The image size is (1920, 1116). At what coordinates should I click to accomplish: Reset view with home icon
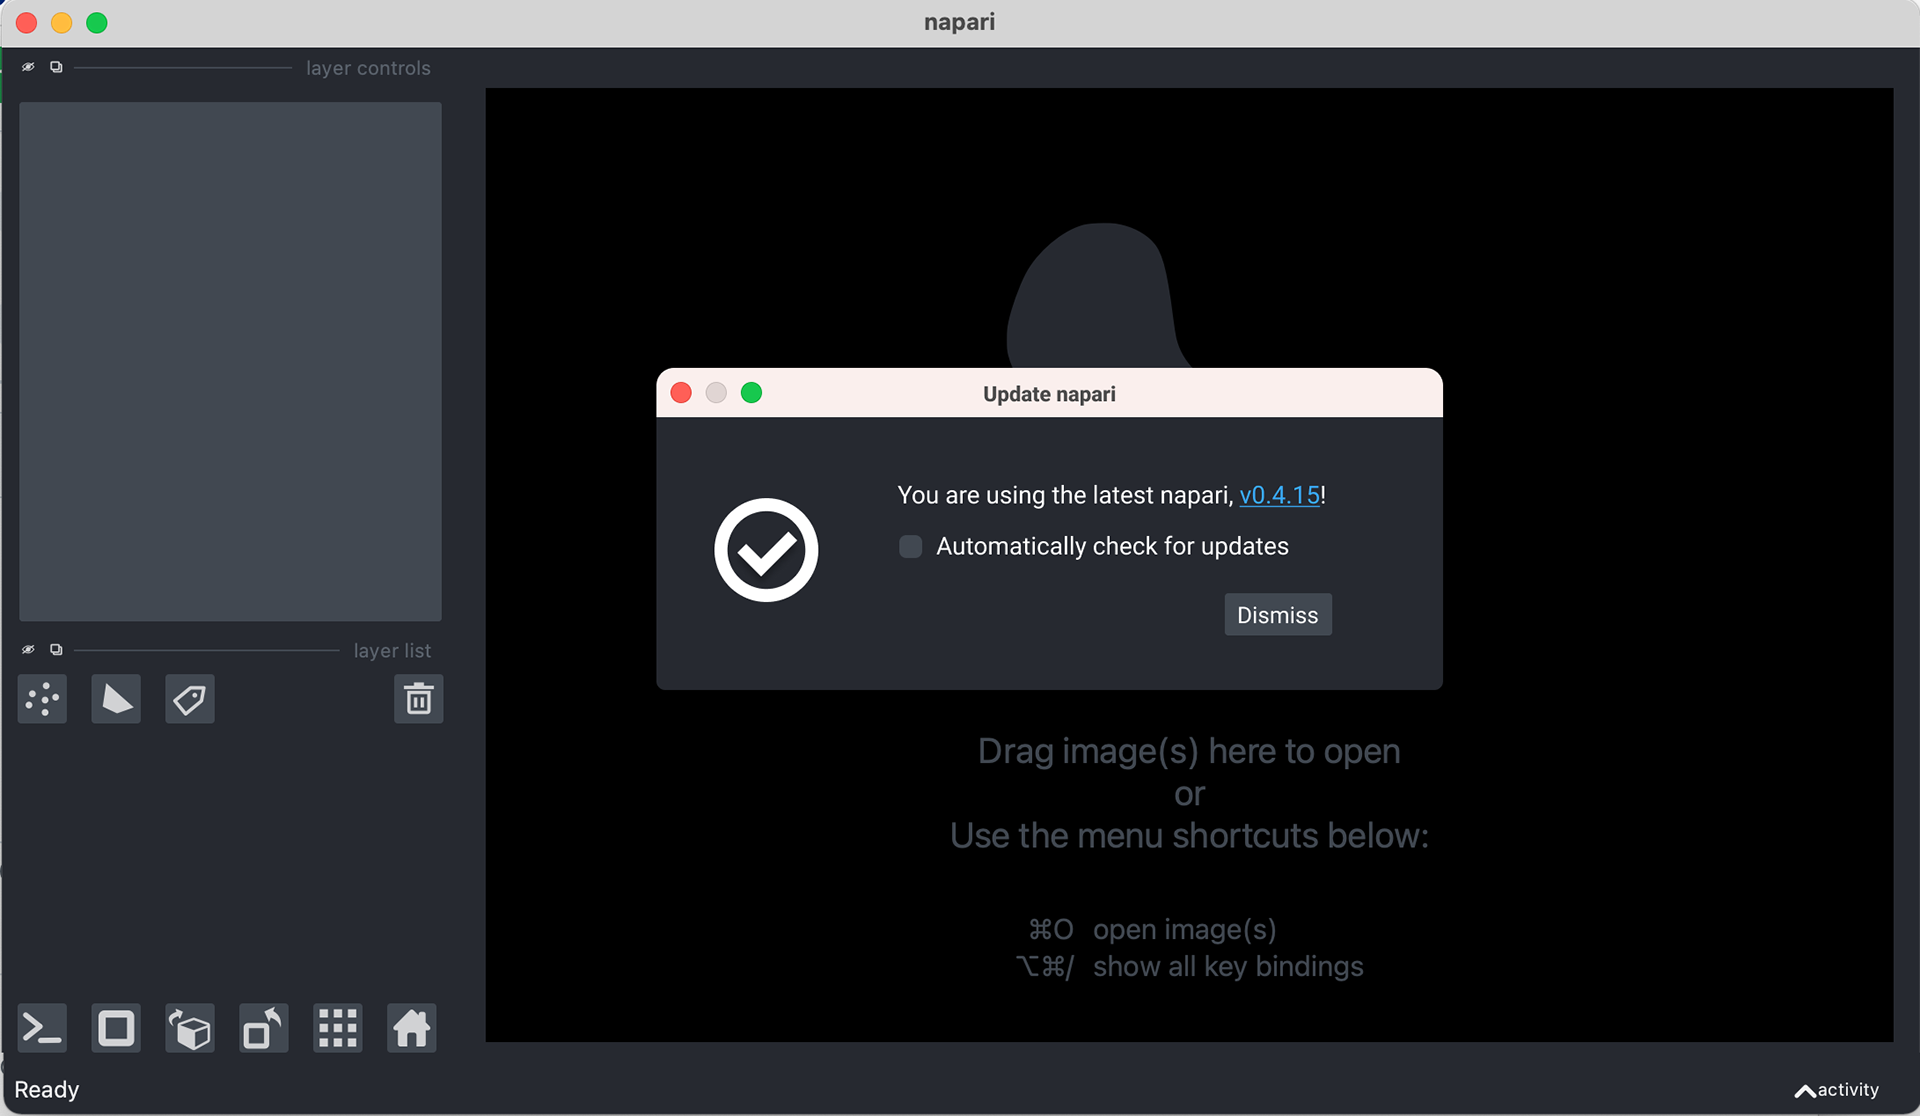pyautogui.click(x=411, y=1028)
